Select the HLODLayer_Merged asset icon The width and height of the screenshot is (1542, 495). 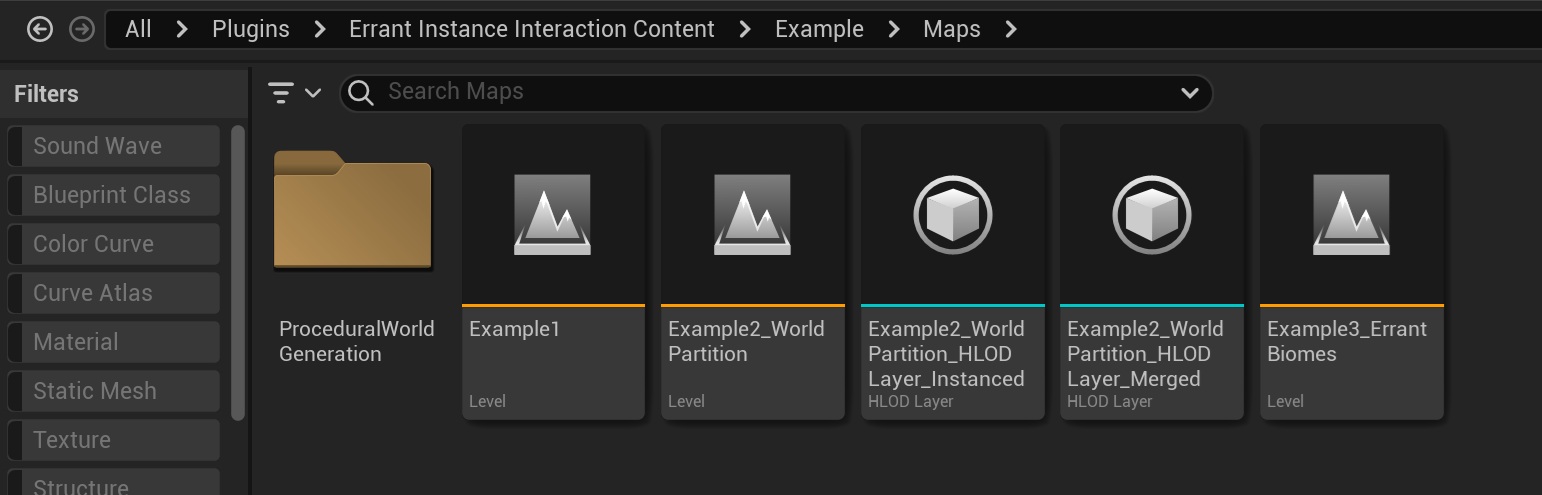[x=1151, y=214]
